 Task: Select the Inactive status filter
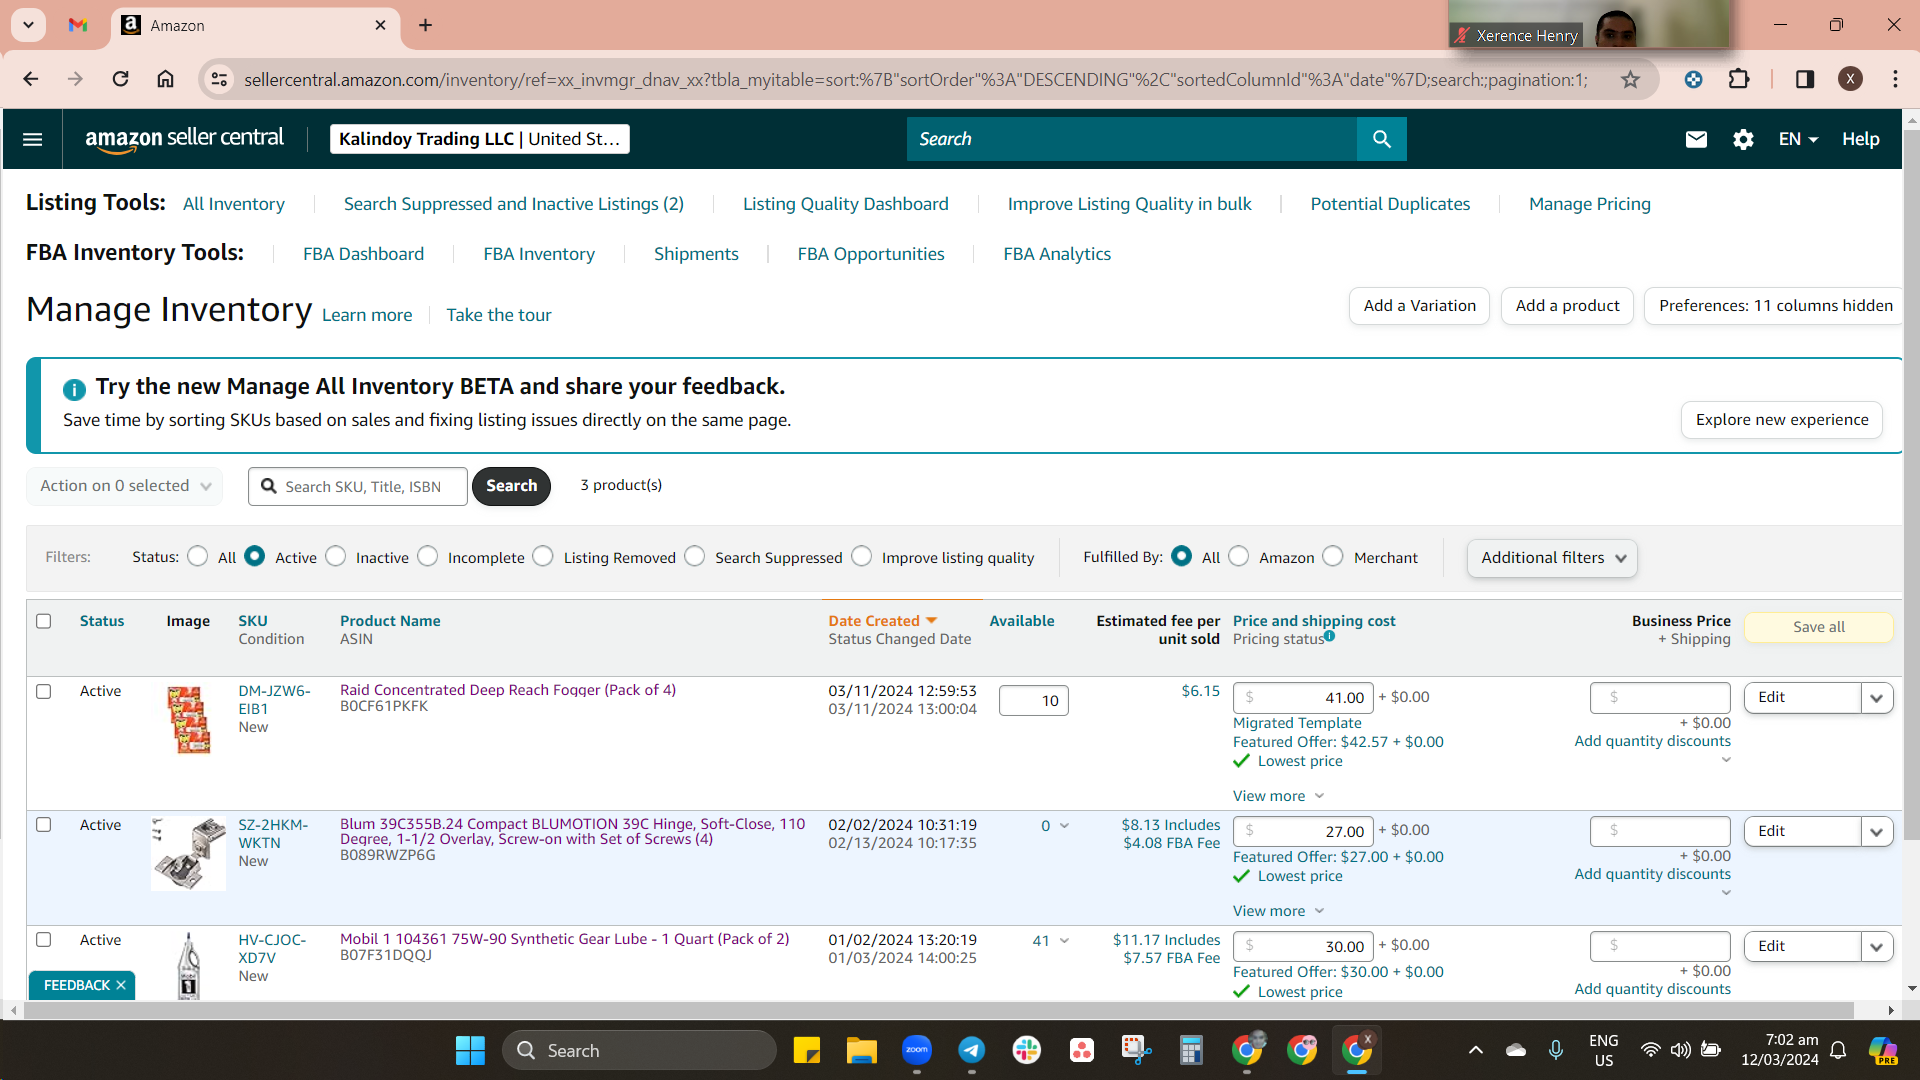336,556
